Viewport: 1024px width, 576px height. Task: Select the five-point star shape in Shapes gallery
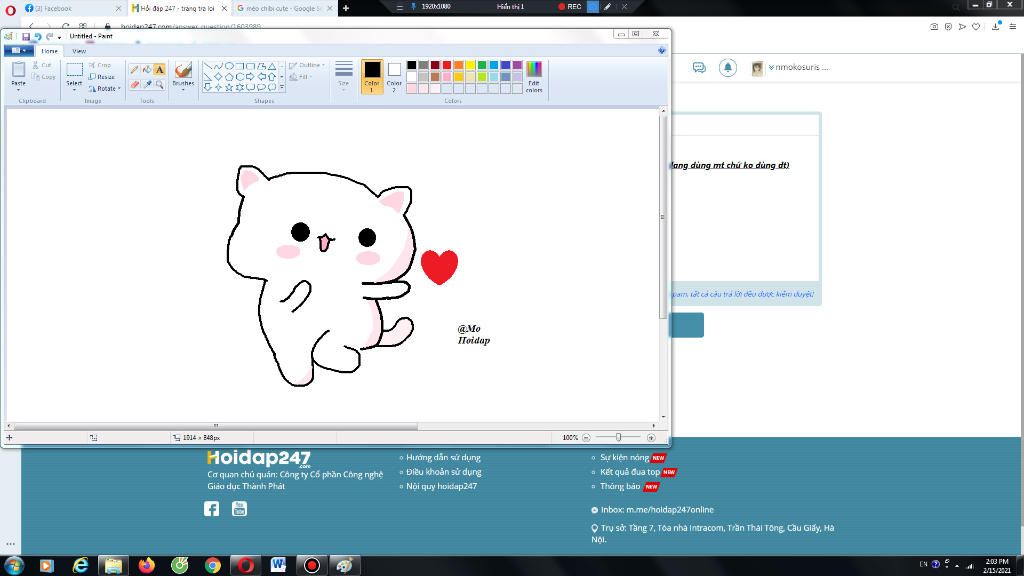click(x=229, y=87)
